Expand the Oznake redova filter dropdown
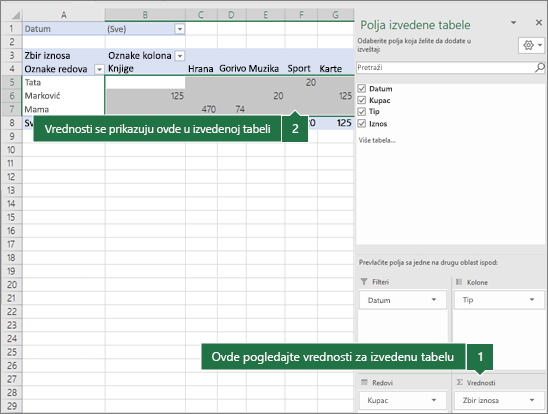 coord(99,69)
